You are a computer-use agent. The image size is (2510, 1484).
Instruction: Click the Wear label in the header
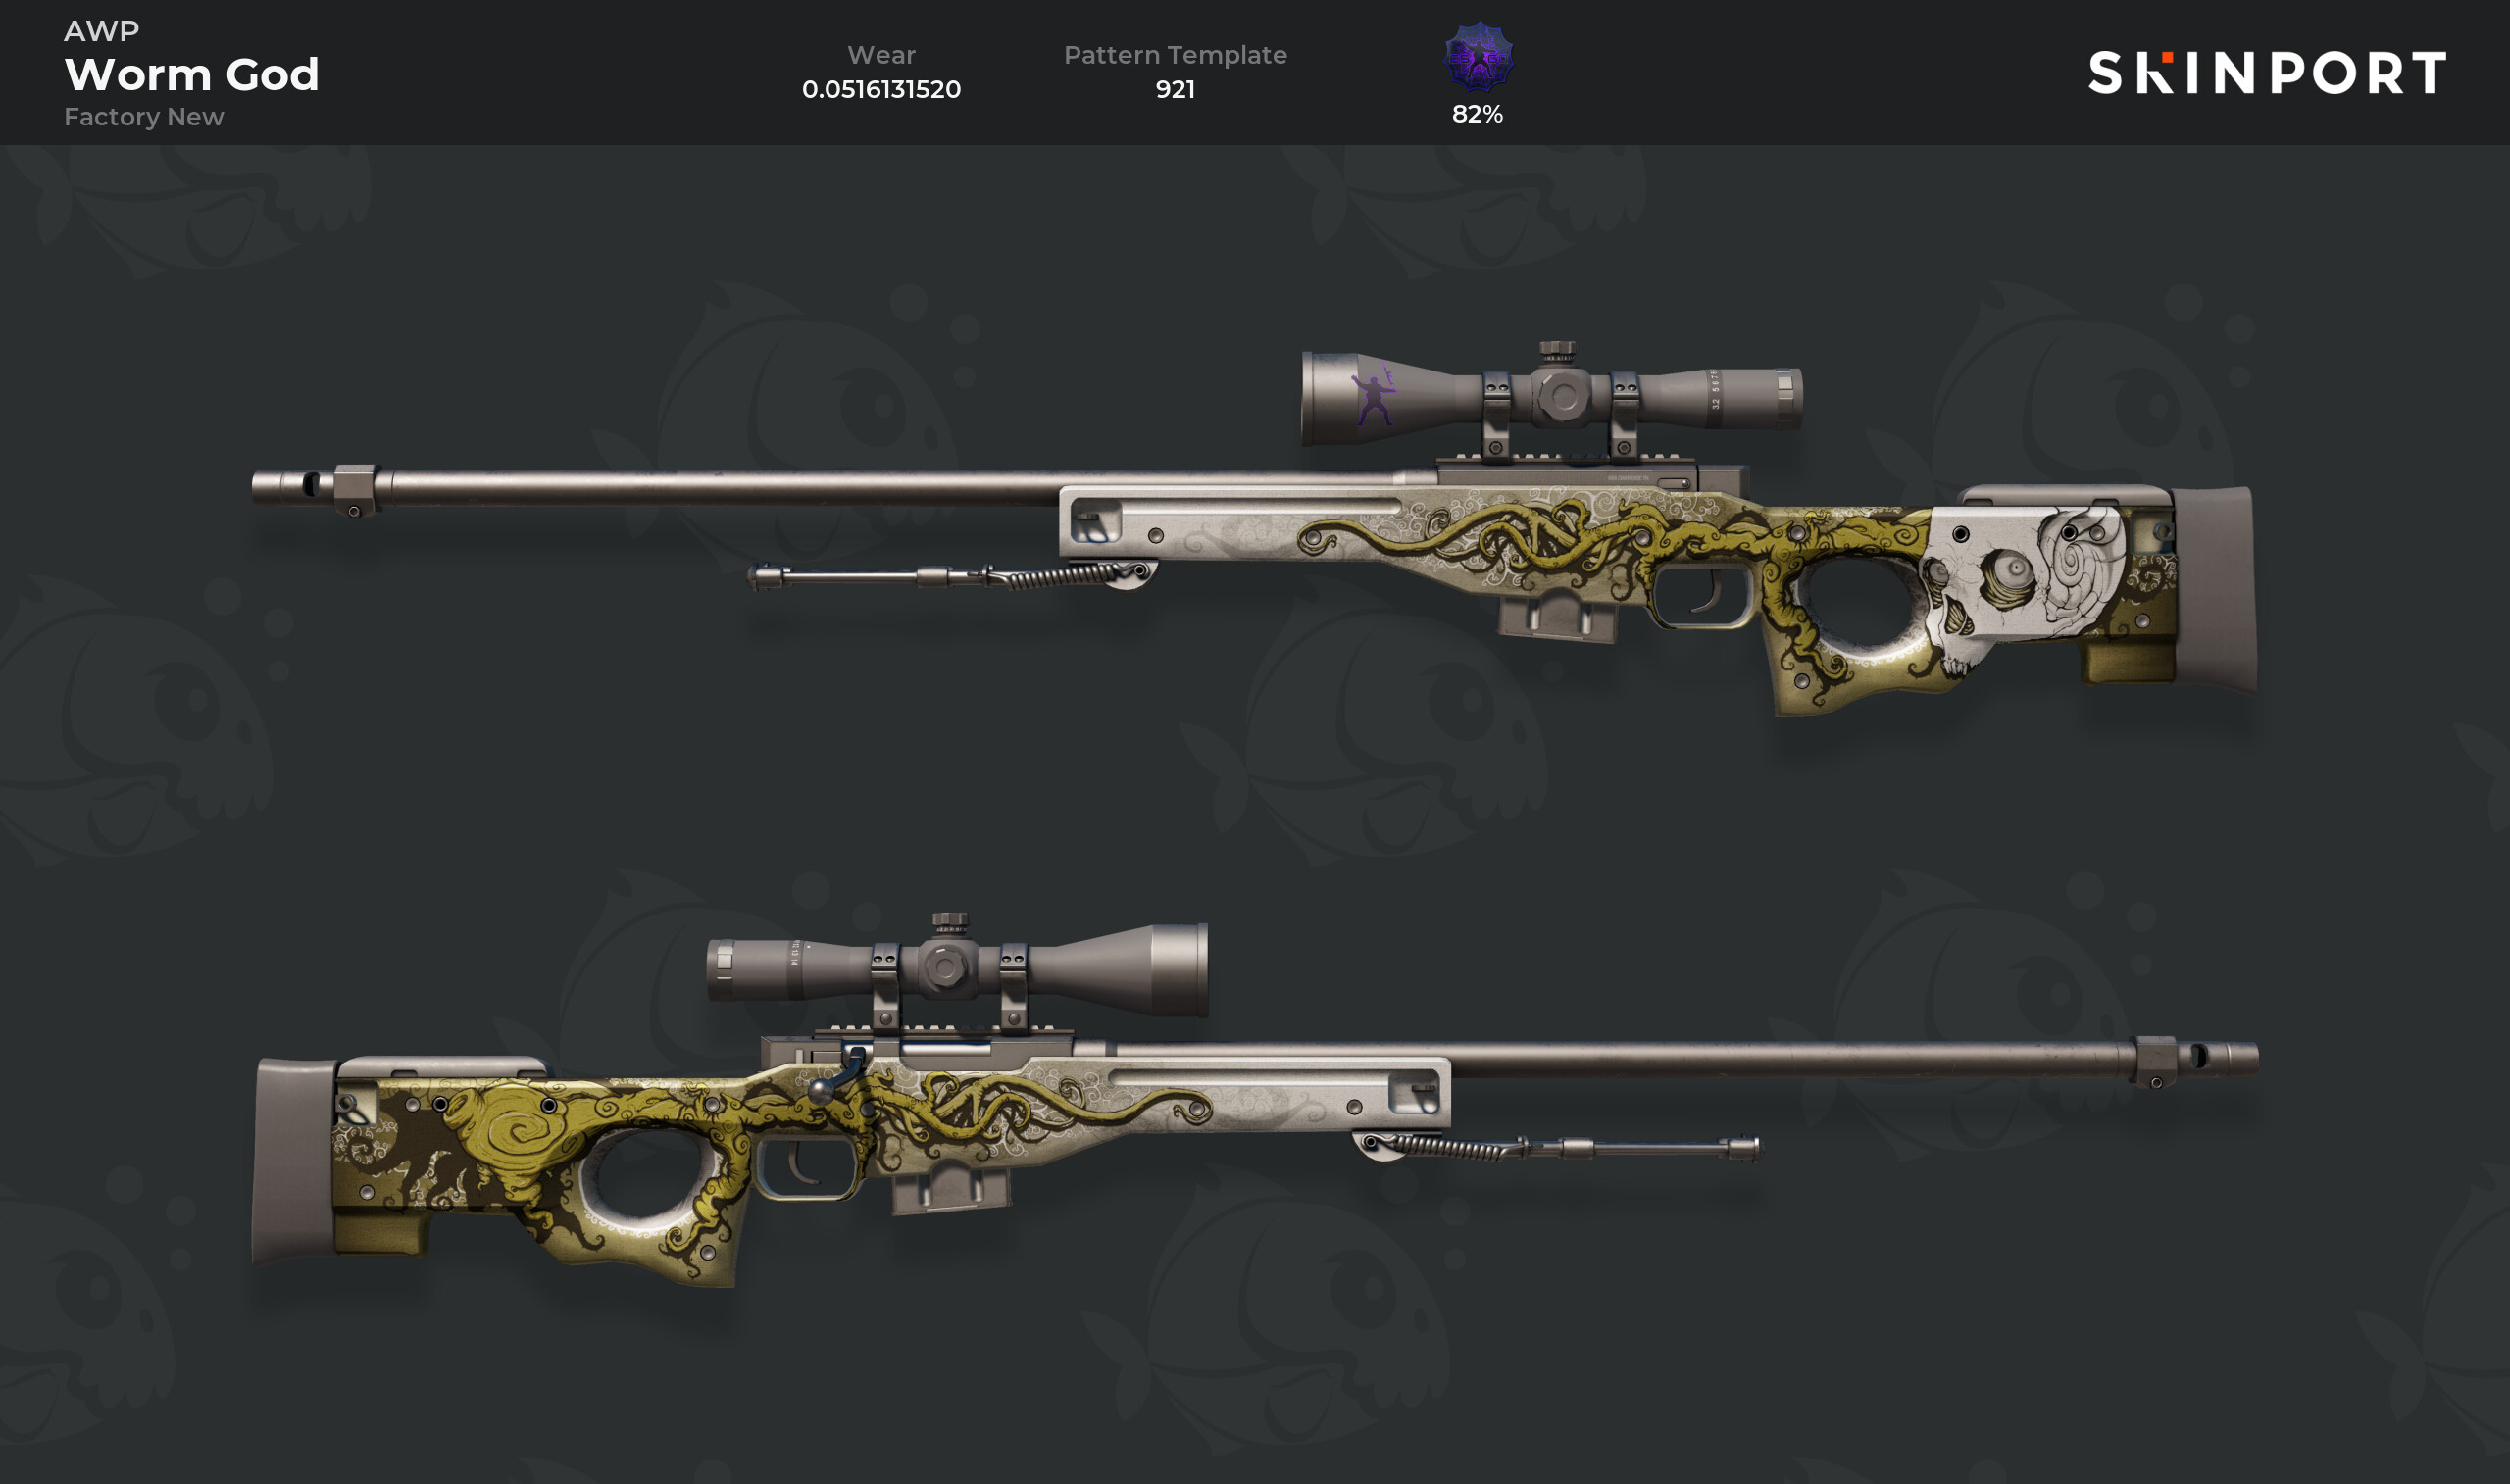pos(881,55)
